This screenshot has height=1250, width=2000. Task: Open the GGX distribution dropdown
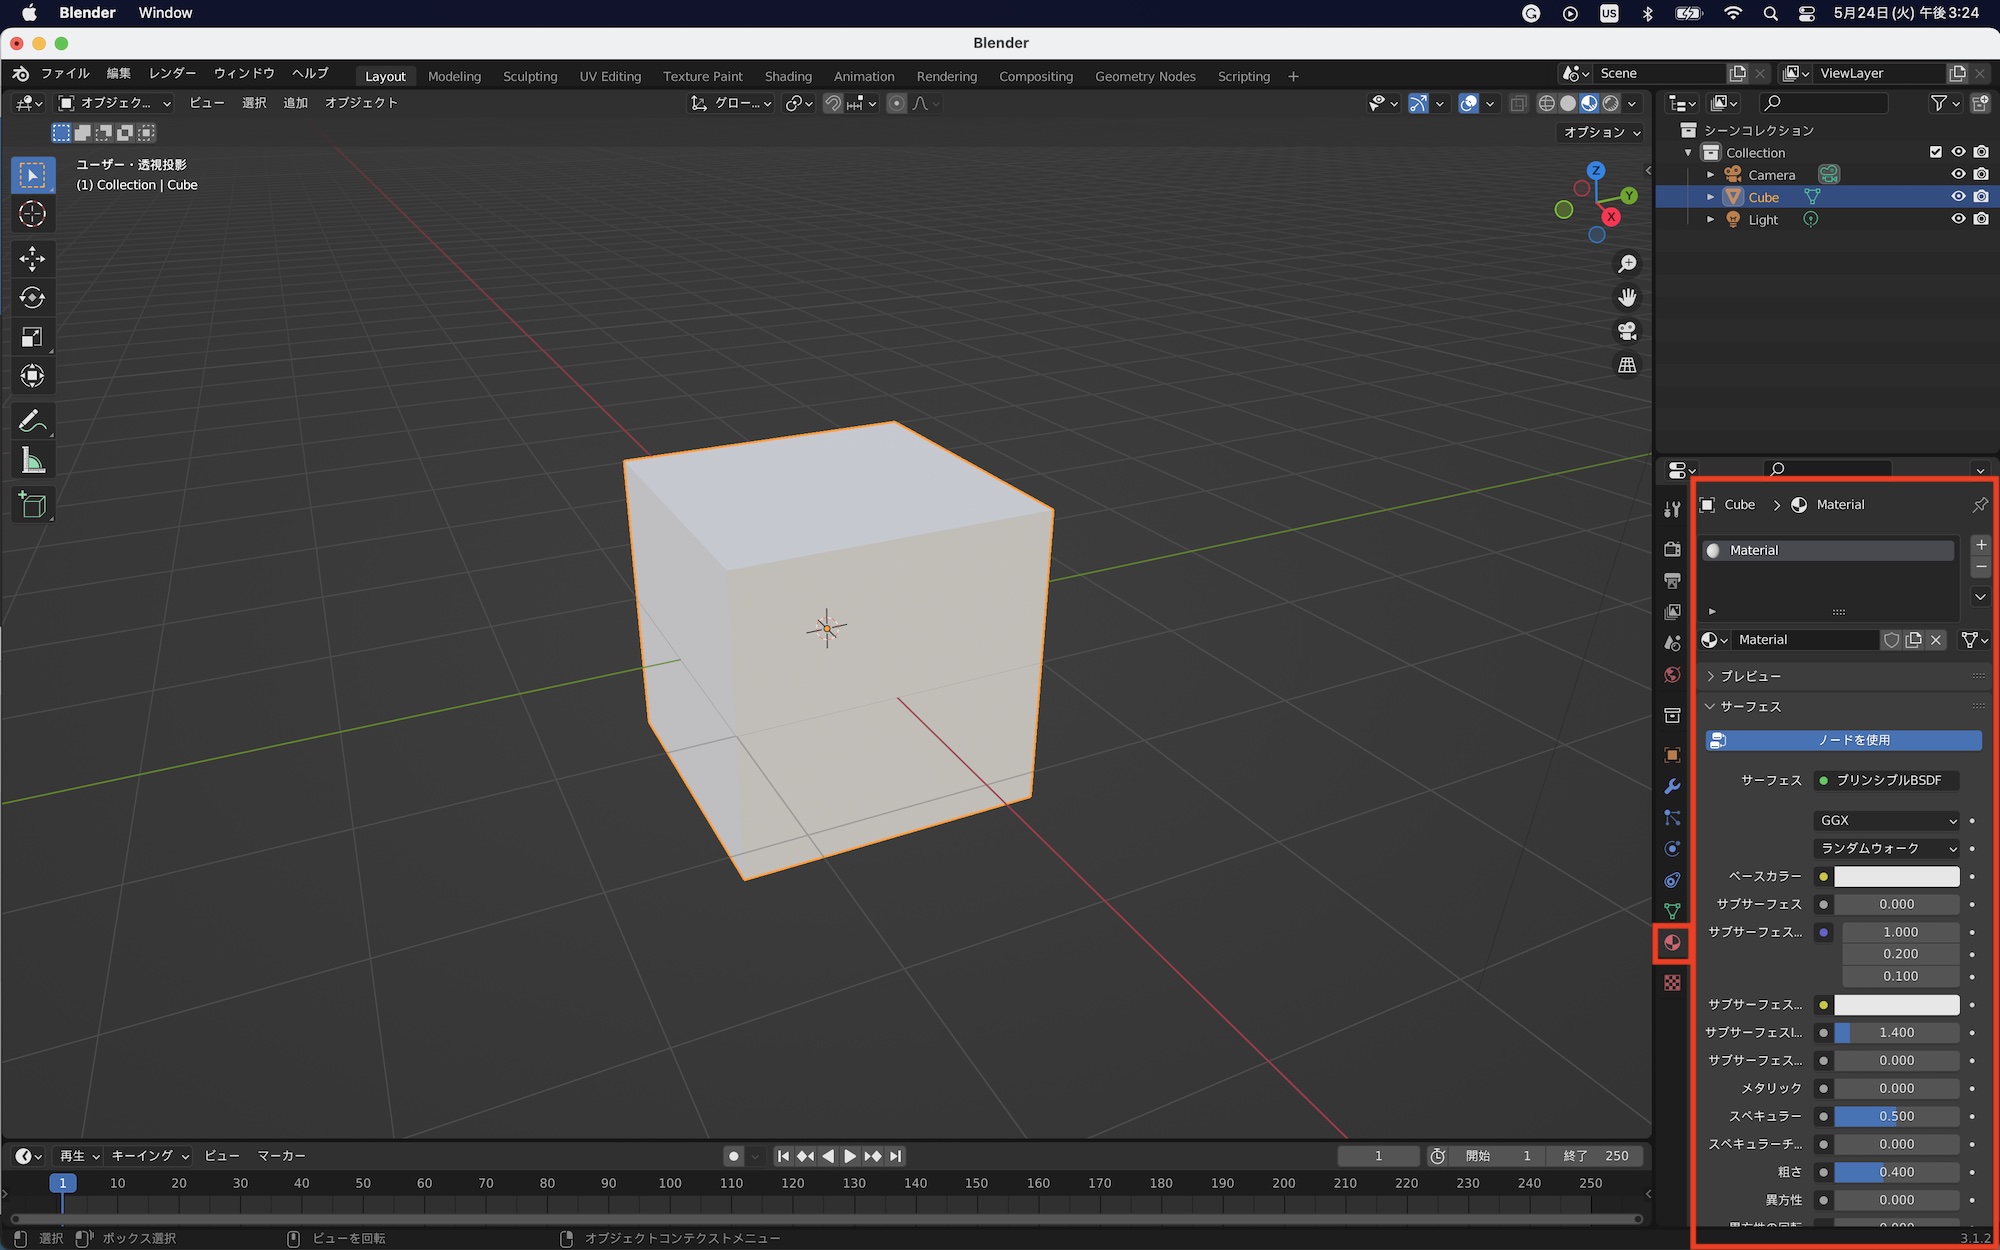coord(1886,820)
